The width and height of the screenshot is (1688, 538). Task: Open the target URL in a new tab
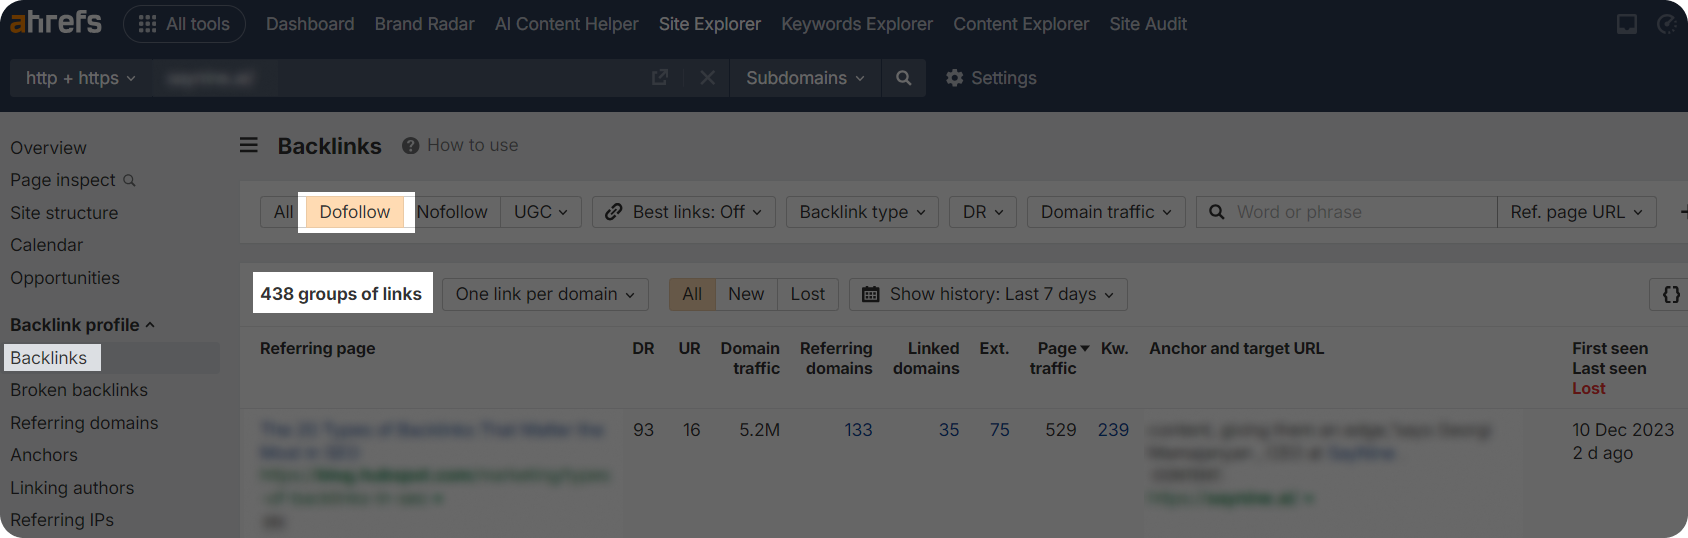[x=660, y=78]
